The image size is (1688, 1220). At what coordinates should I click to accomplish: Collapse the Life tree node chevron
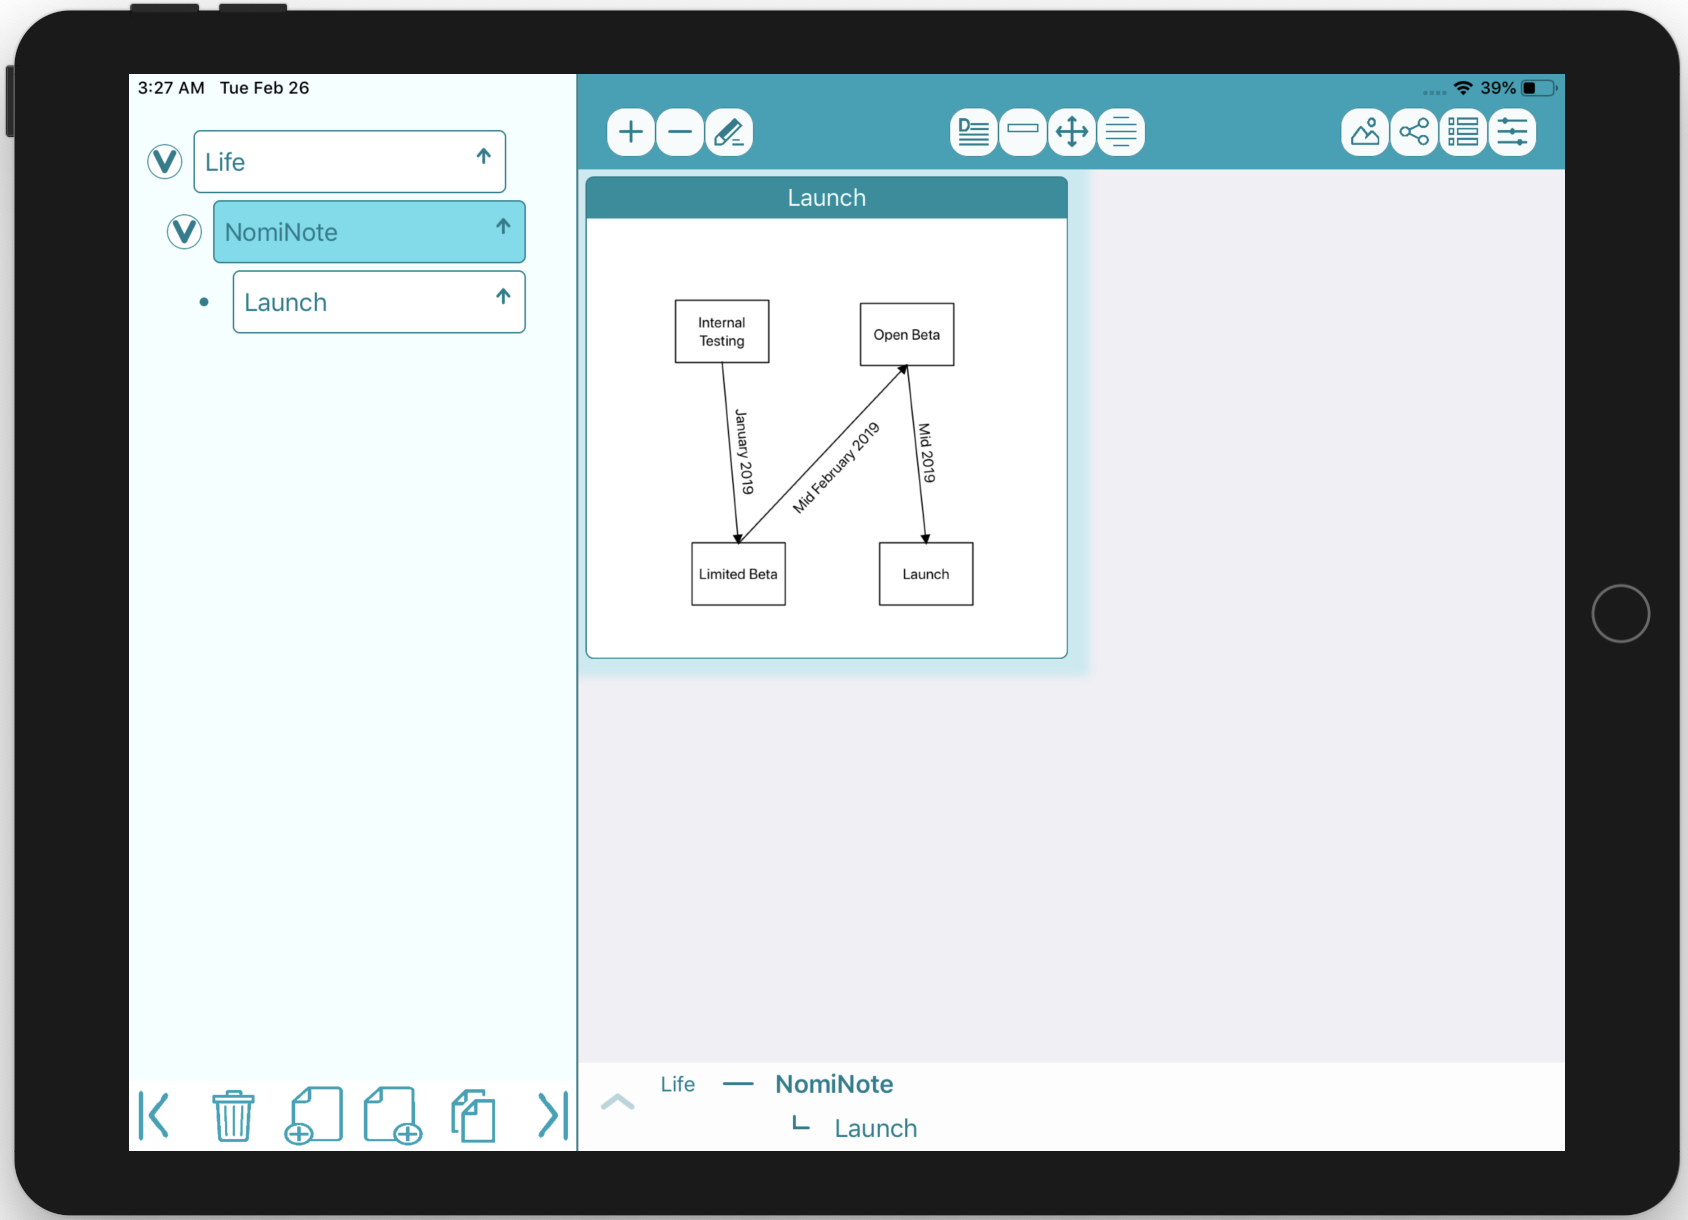coord(164,161)
